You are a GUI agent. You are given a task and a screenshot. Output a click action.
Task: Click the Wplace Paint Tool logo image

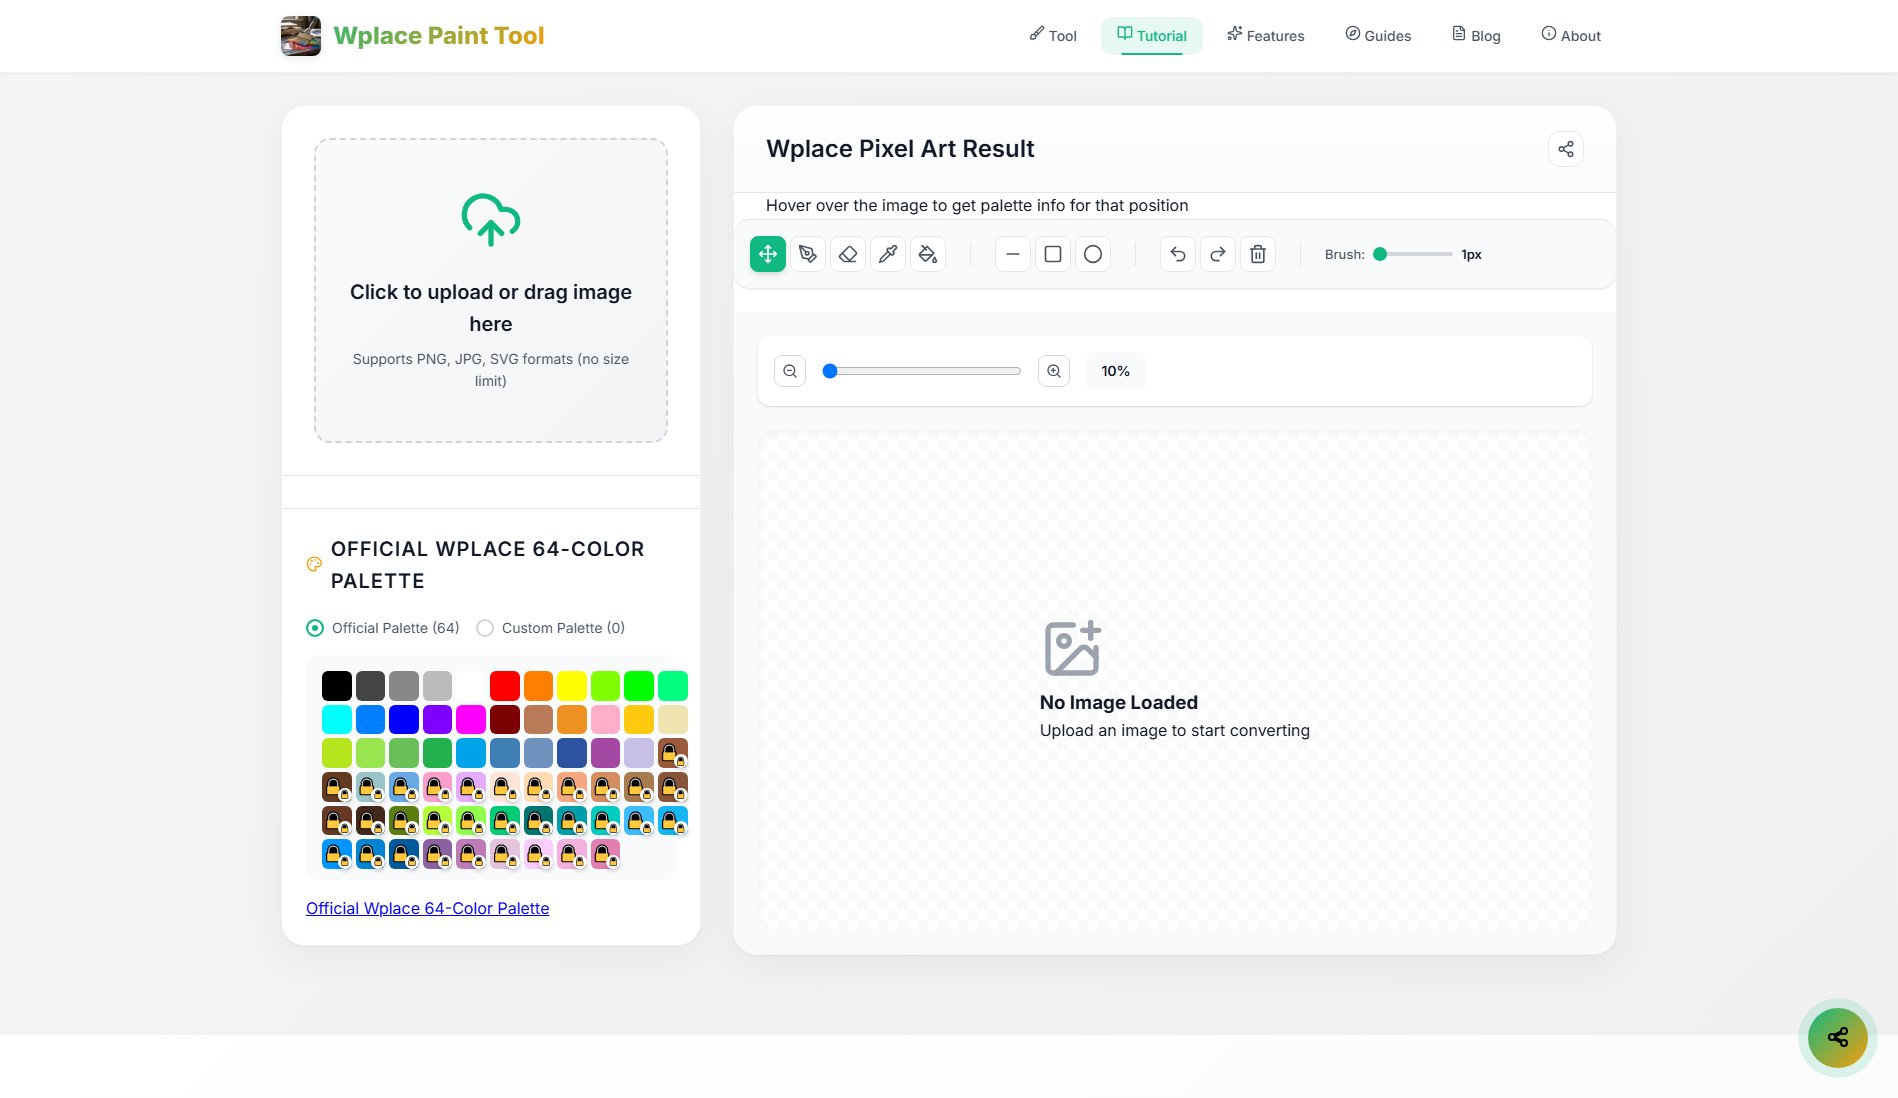coord(301,36)
